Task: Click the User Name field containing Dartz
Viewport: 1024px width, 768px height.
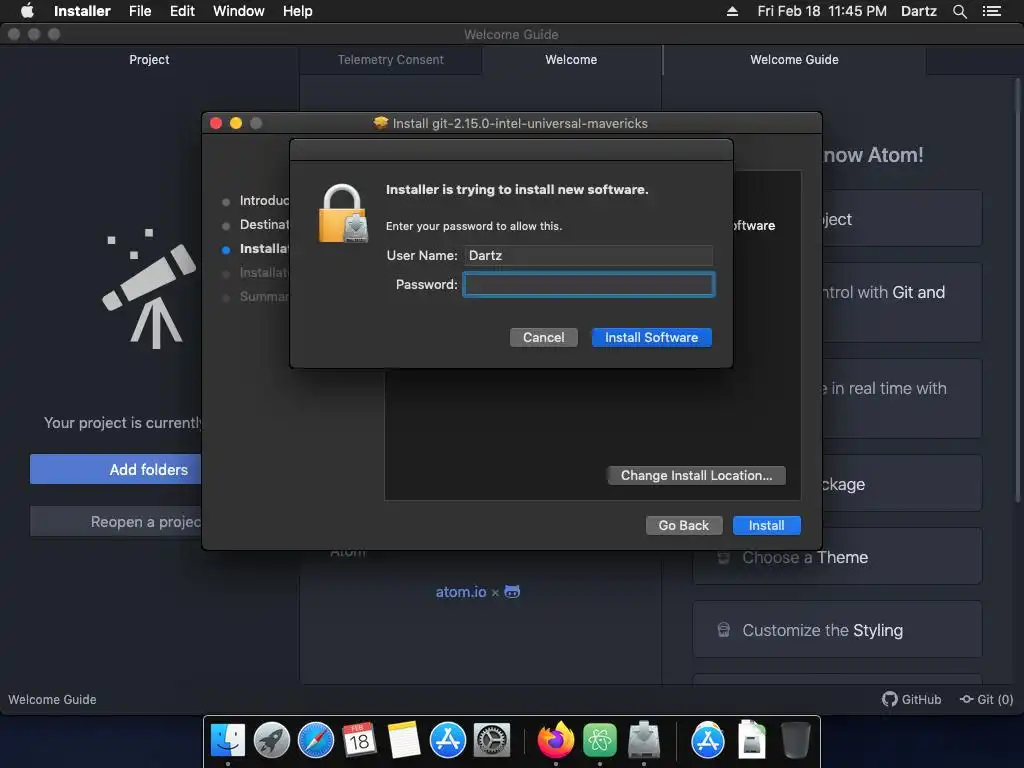Action: 589,255
